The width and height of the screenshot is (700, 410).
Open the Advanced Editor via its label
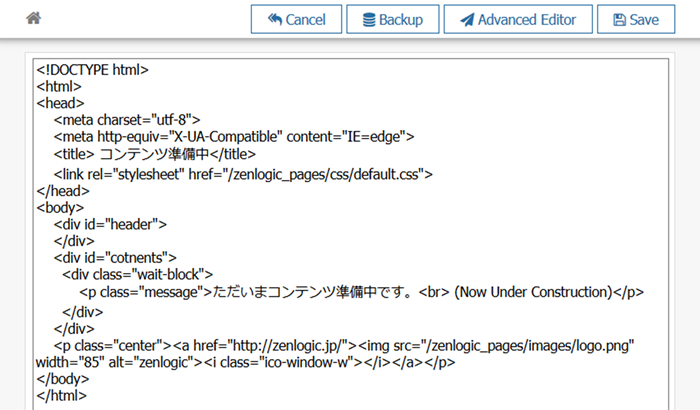coord(526,20)
